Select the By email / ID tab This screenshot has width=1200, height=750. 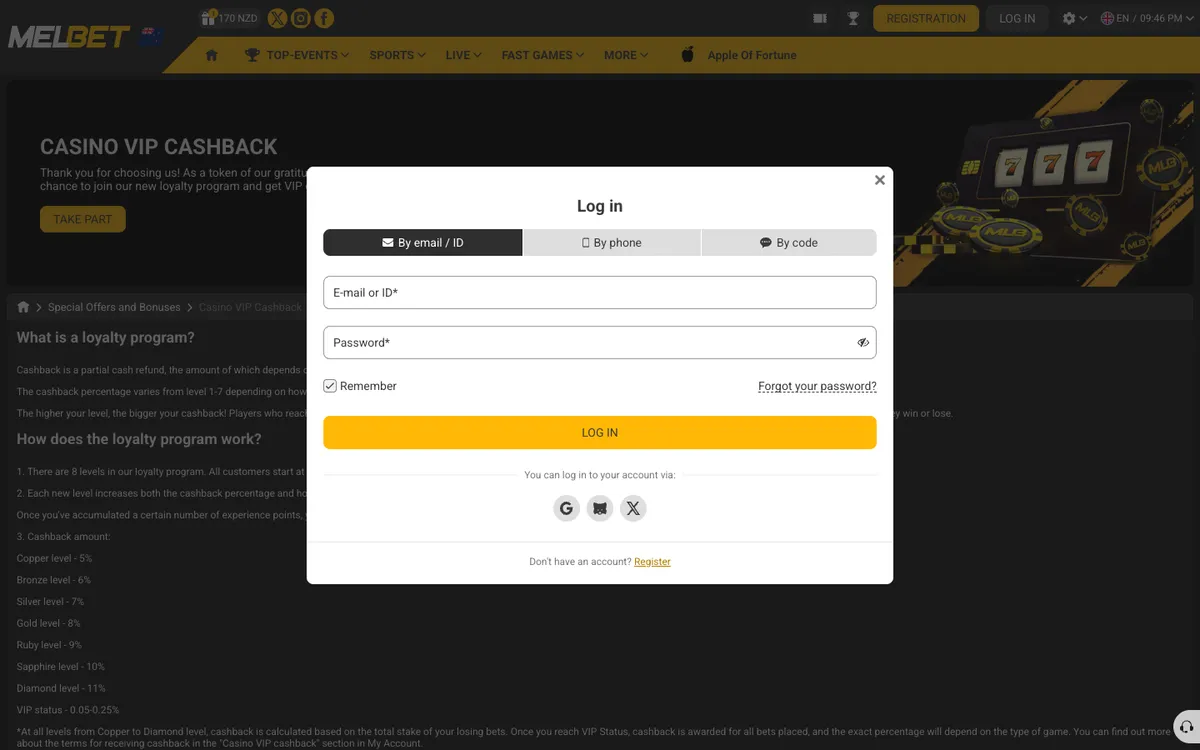point(423,242)
